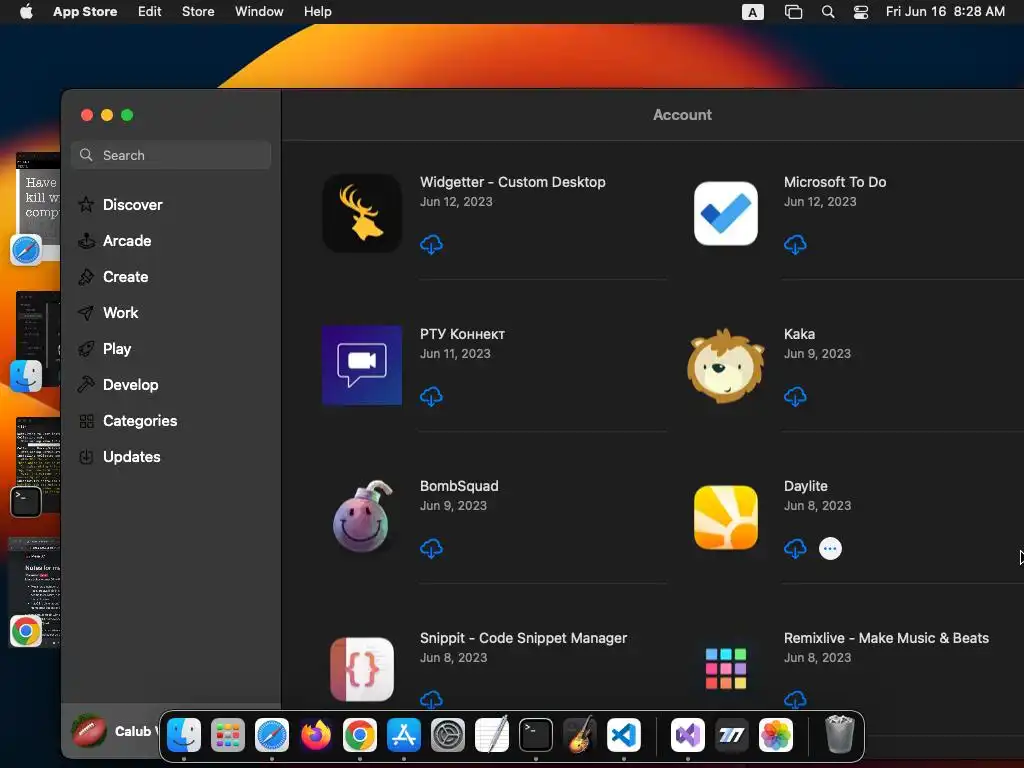Image resolution: width=1024 pixels, height=768 pixels.
Task: Open the 7/7 app in the Dock
Action: tap(731, 735)
